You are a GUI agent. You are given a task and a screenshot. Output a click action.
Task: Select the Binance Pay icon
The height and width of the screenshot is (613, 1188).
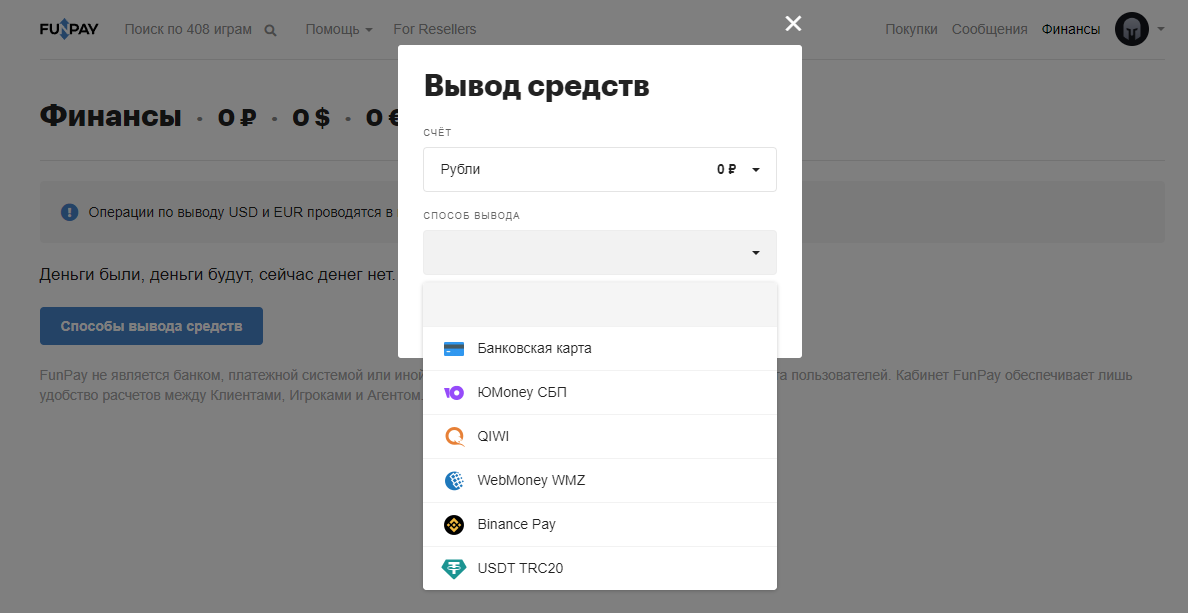455,524
